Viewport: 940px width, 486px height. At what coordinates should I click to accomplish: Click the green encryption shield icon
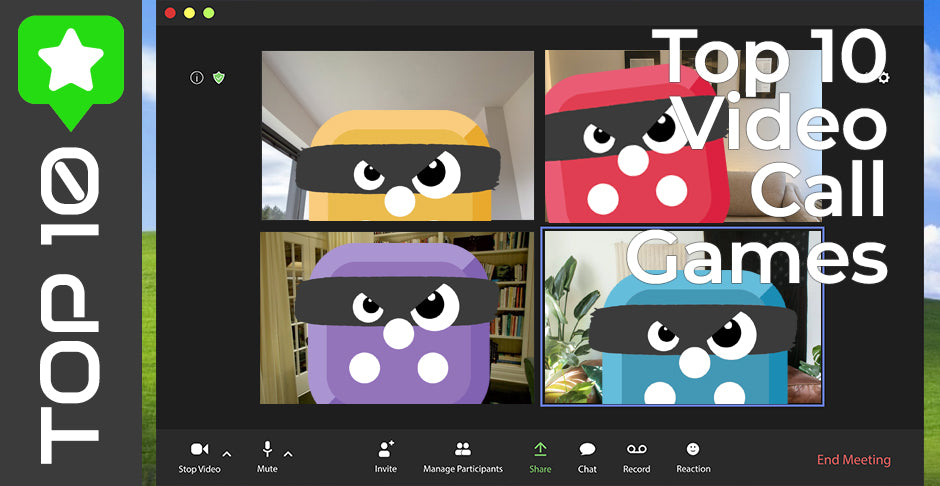219,77
